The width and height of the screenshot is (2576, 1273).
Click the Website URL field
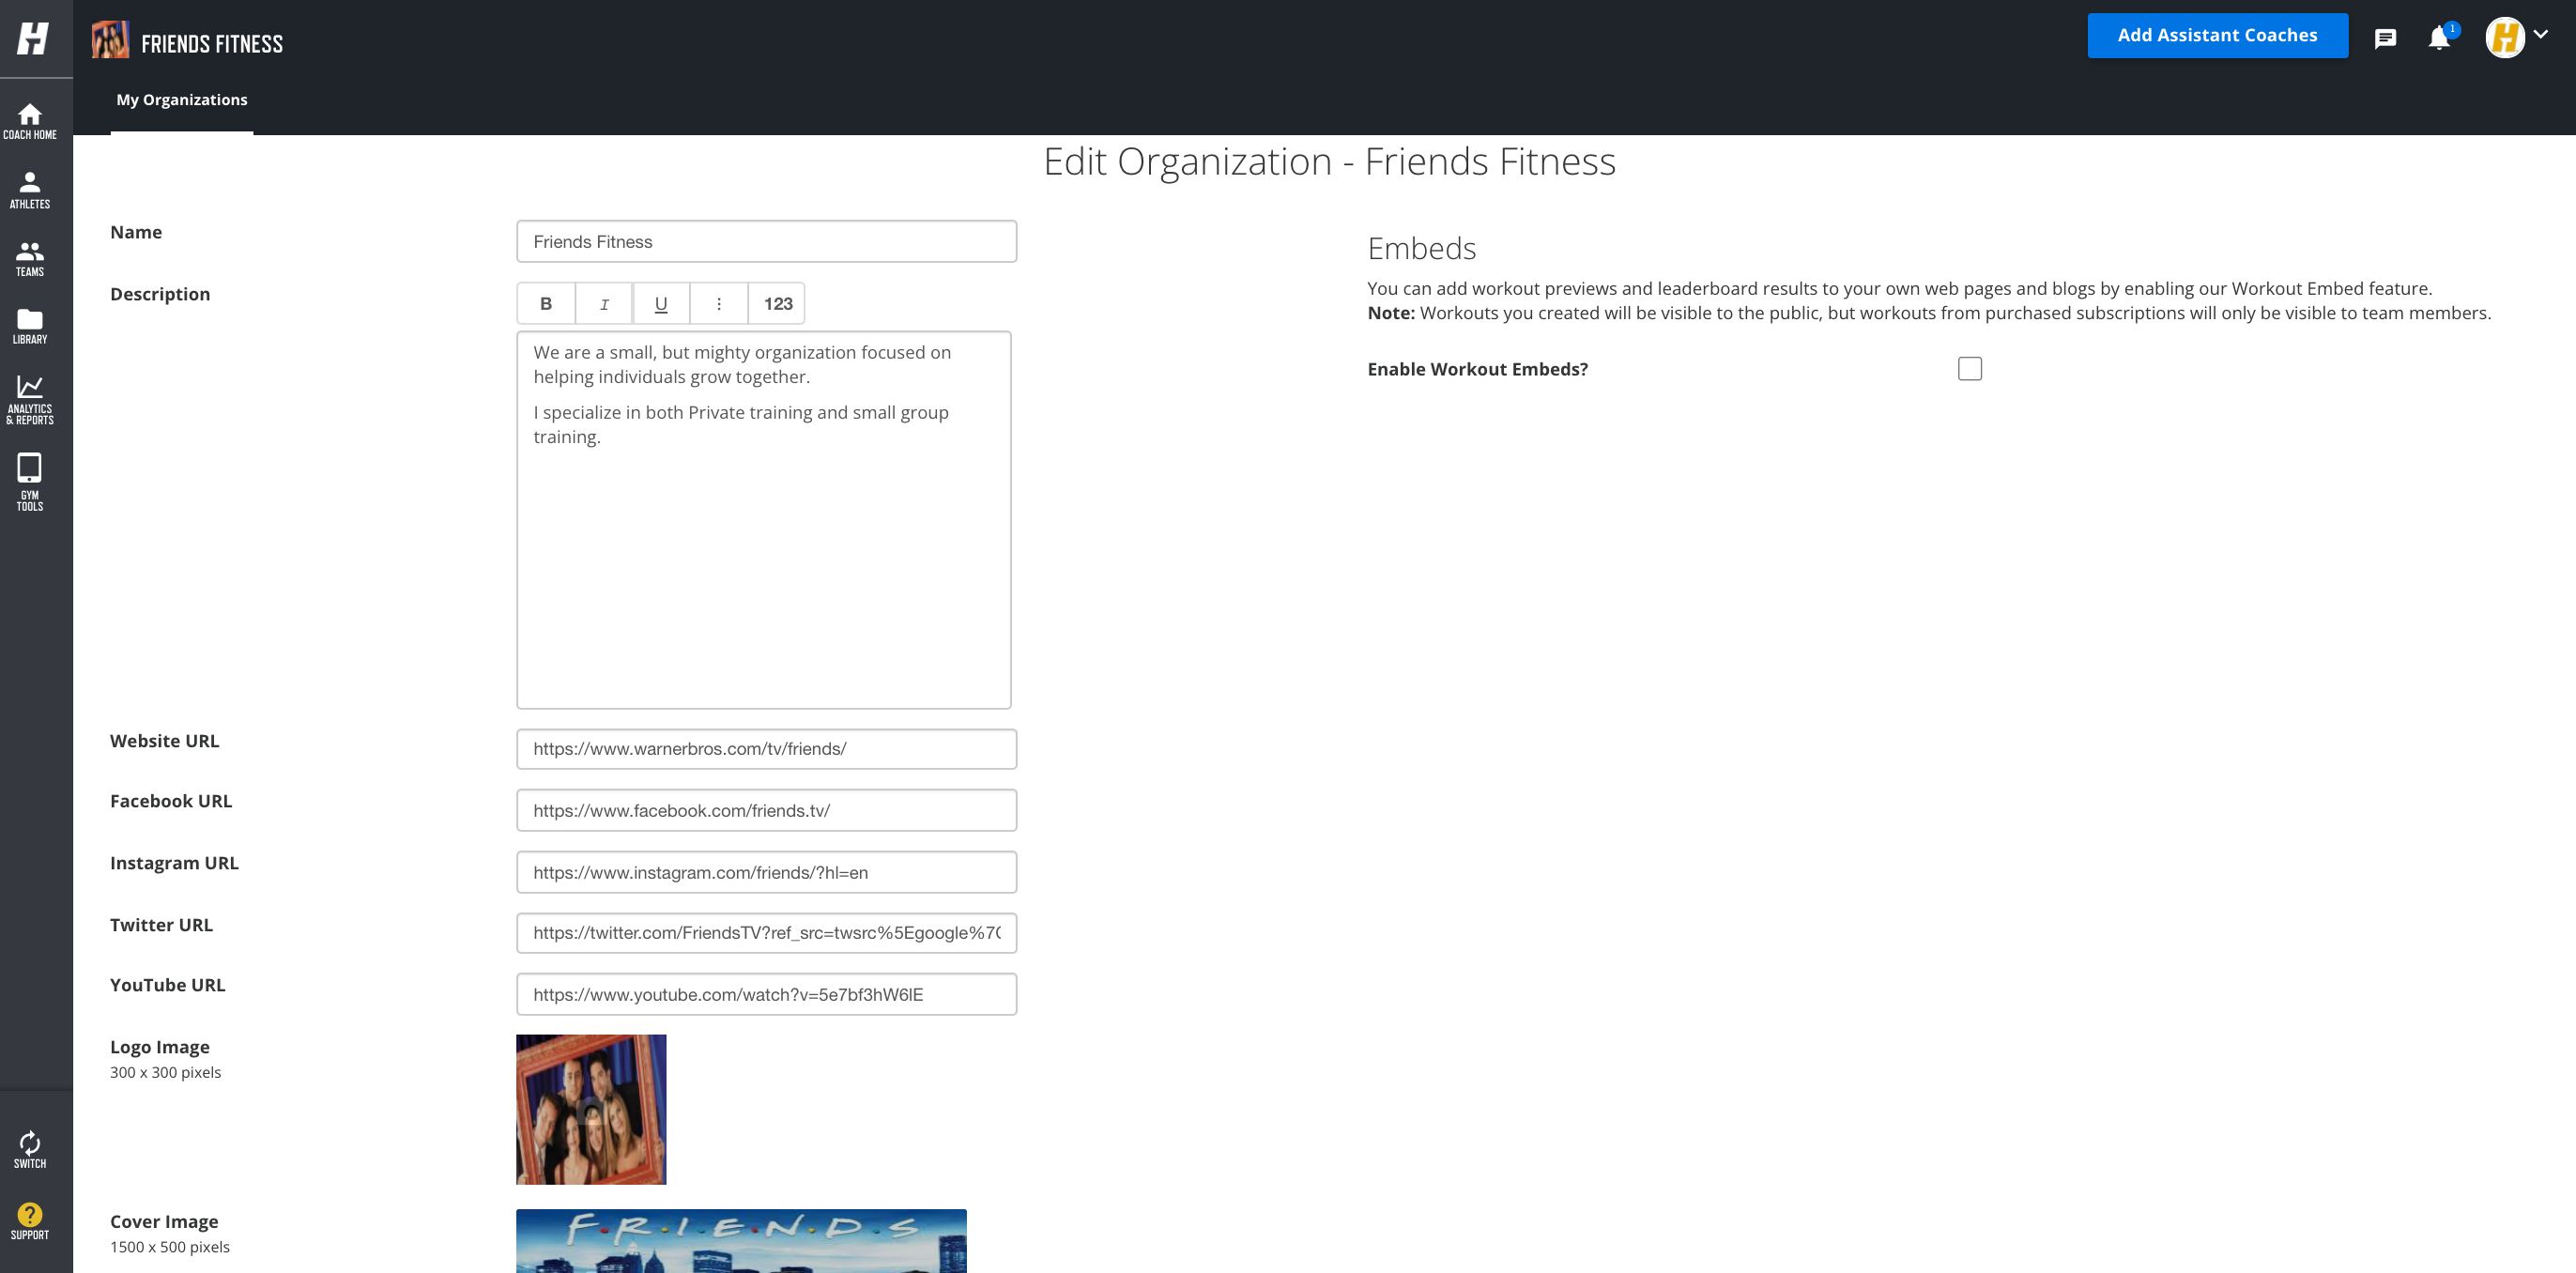[767, 749]
